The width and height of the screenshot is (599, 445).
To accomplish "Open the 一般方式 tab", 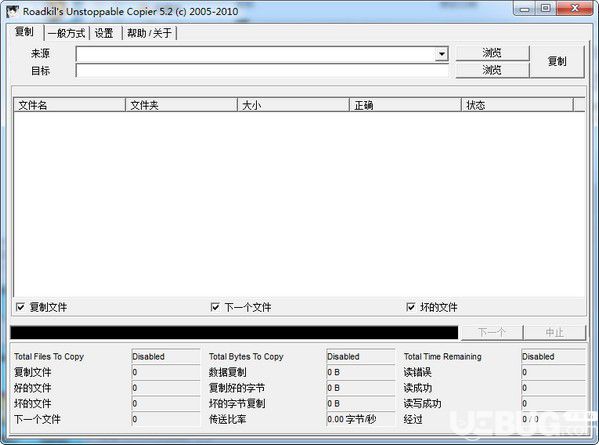I will [66, 33].
